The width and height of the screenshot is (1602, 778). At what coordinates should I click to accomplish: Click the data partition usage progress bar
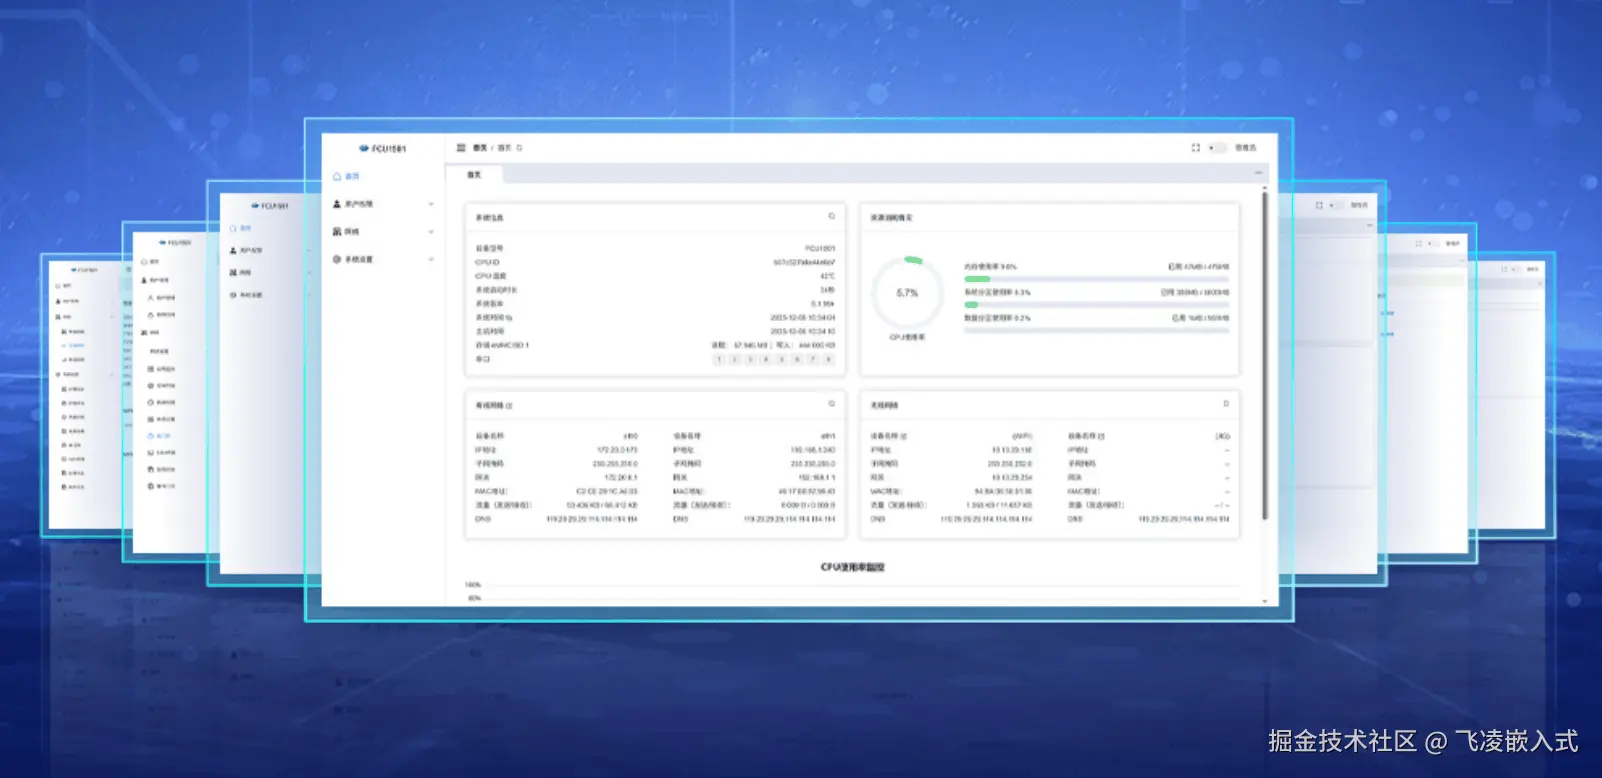coord(1096,330)
